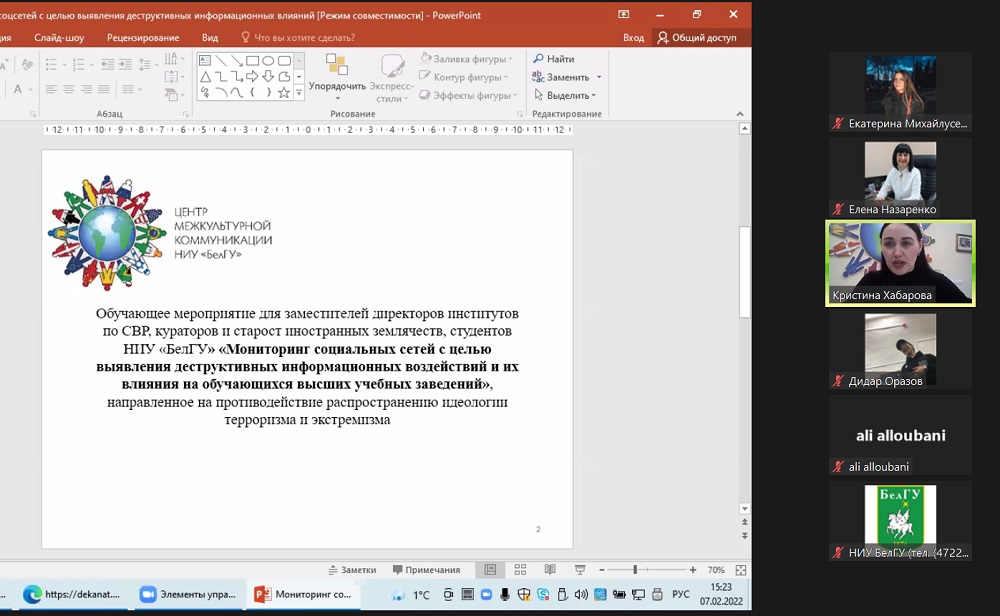Click fit slide to window icon
1000x616 pixels.
(741, 570)
